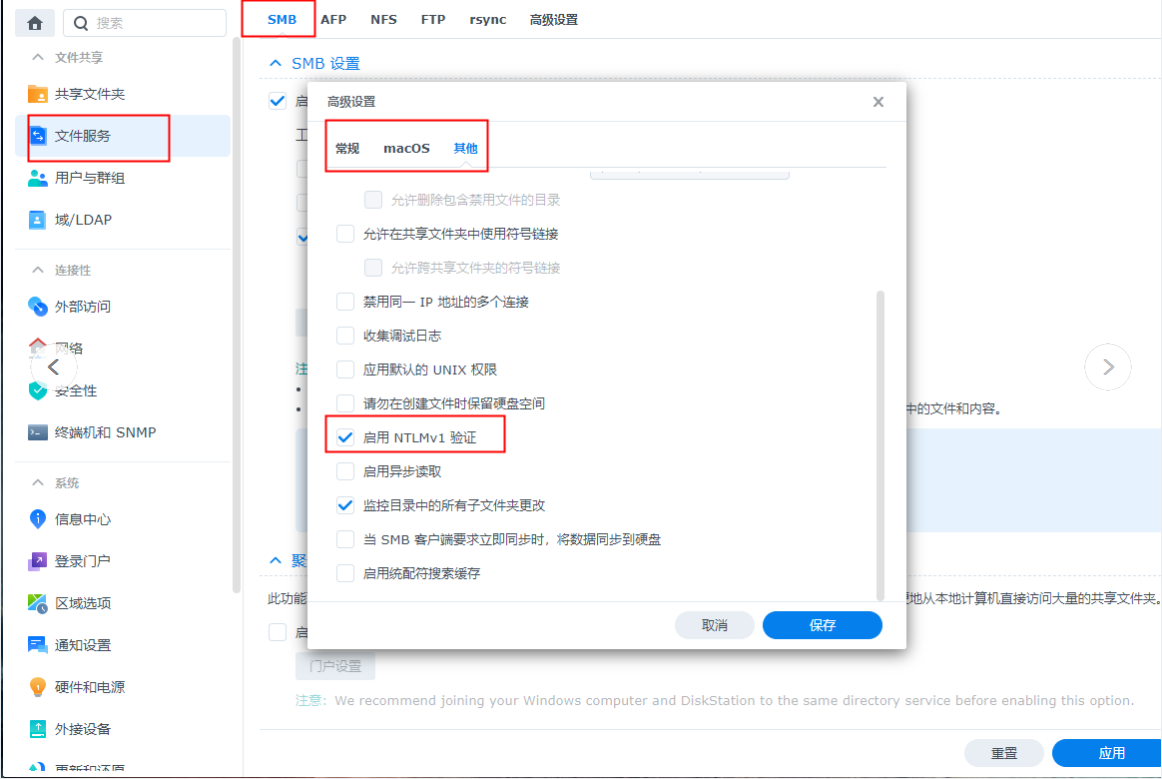Open the Login Portal (登录门户) icon
This screenshot has width=1162, height=779.
[37, 561]
